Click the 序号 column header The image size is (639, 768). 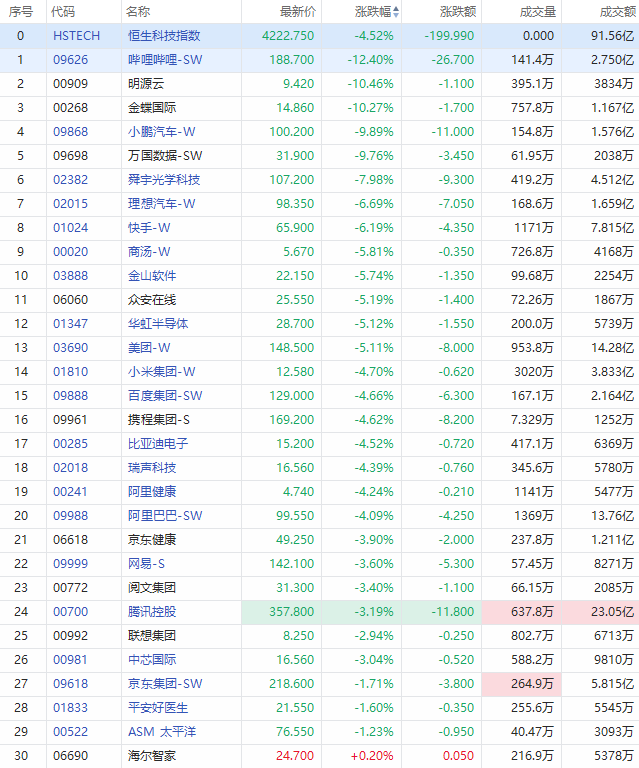[x=21, y=12]
